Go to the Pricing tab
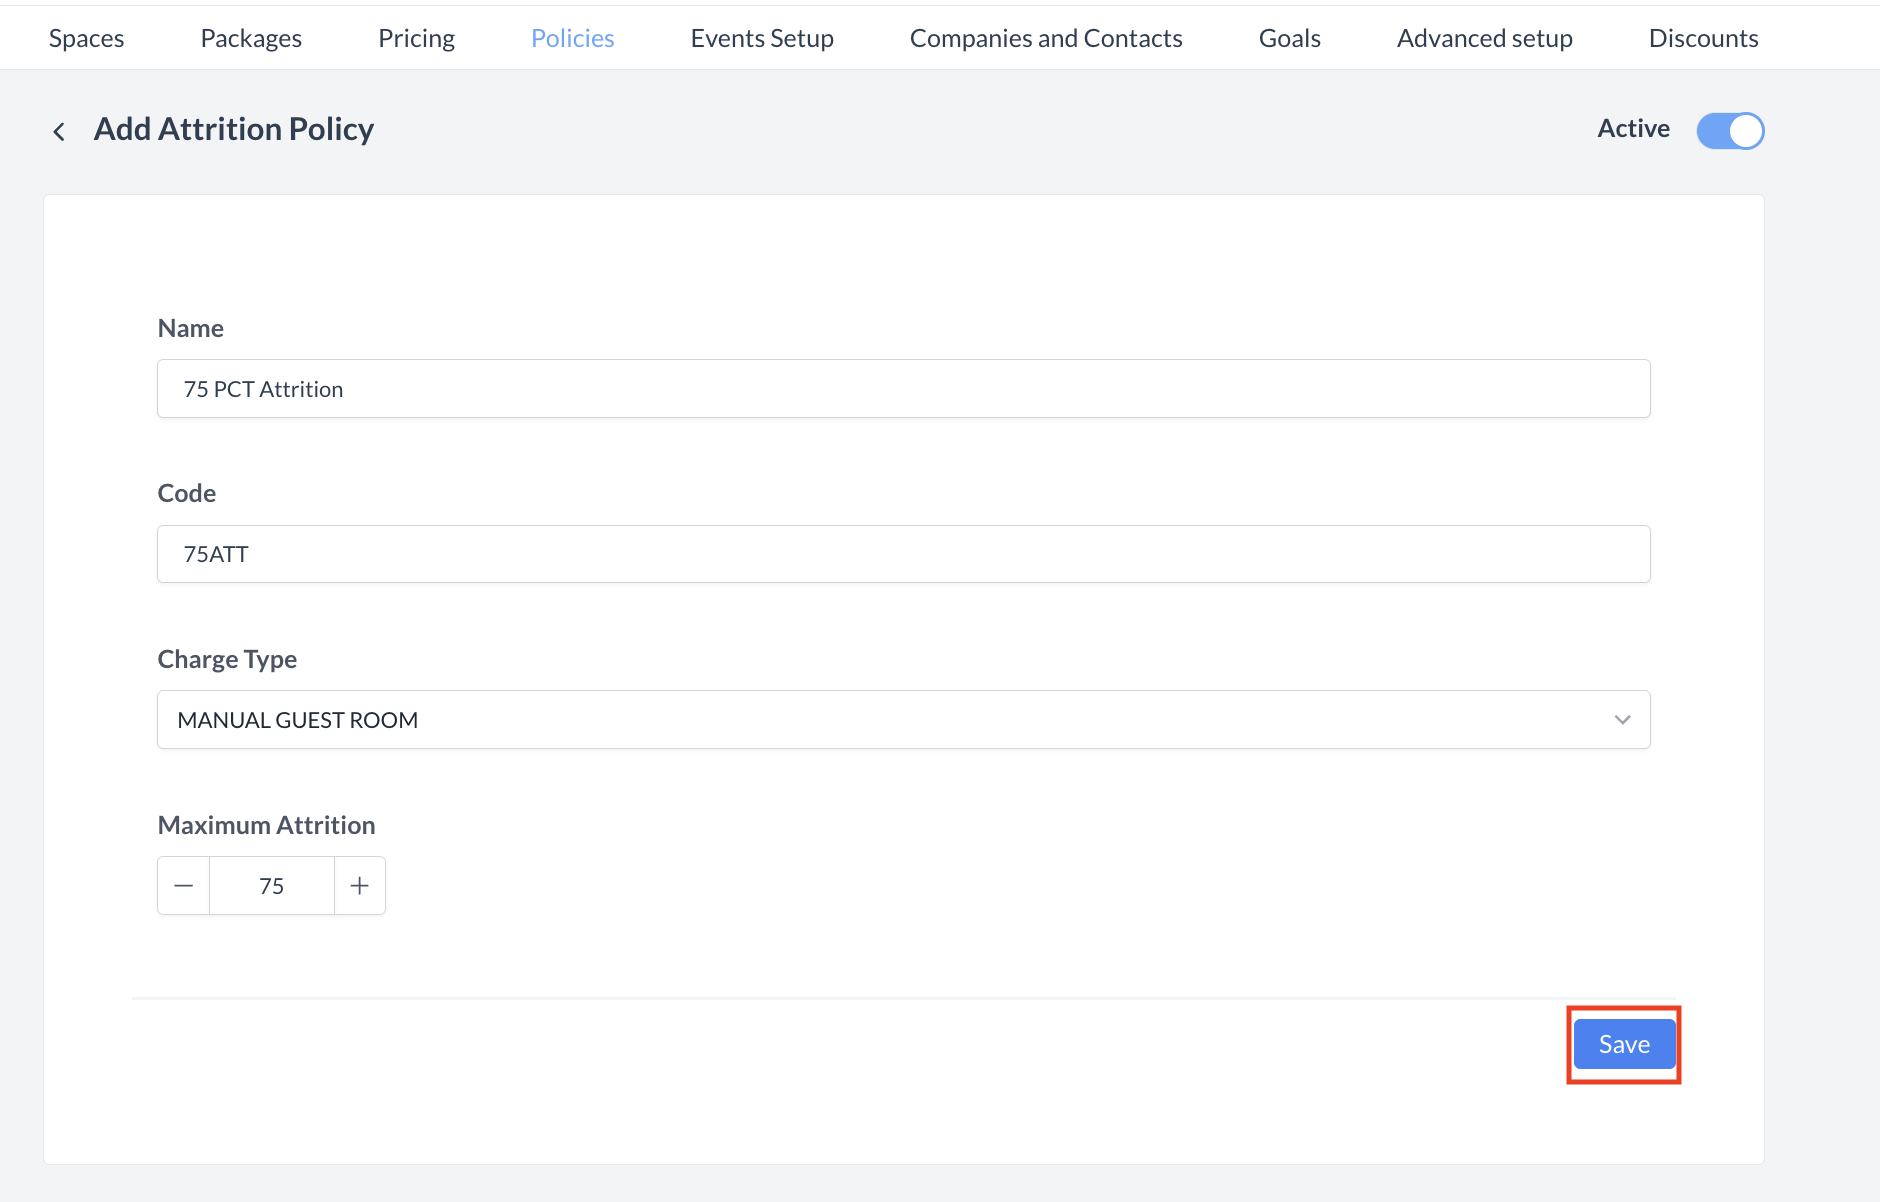Viewport: 1880px width, 1202px height. pyautogui.click(x=416, y=38)
